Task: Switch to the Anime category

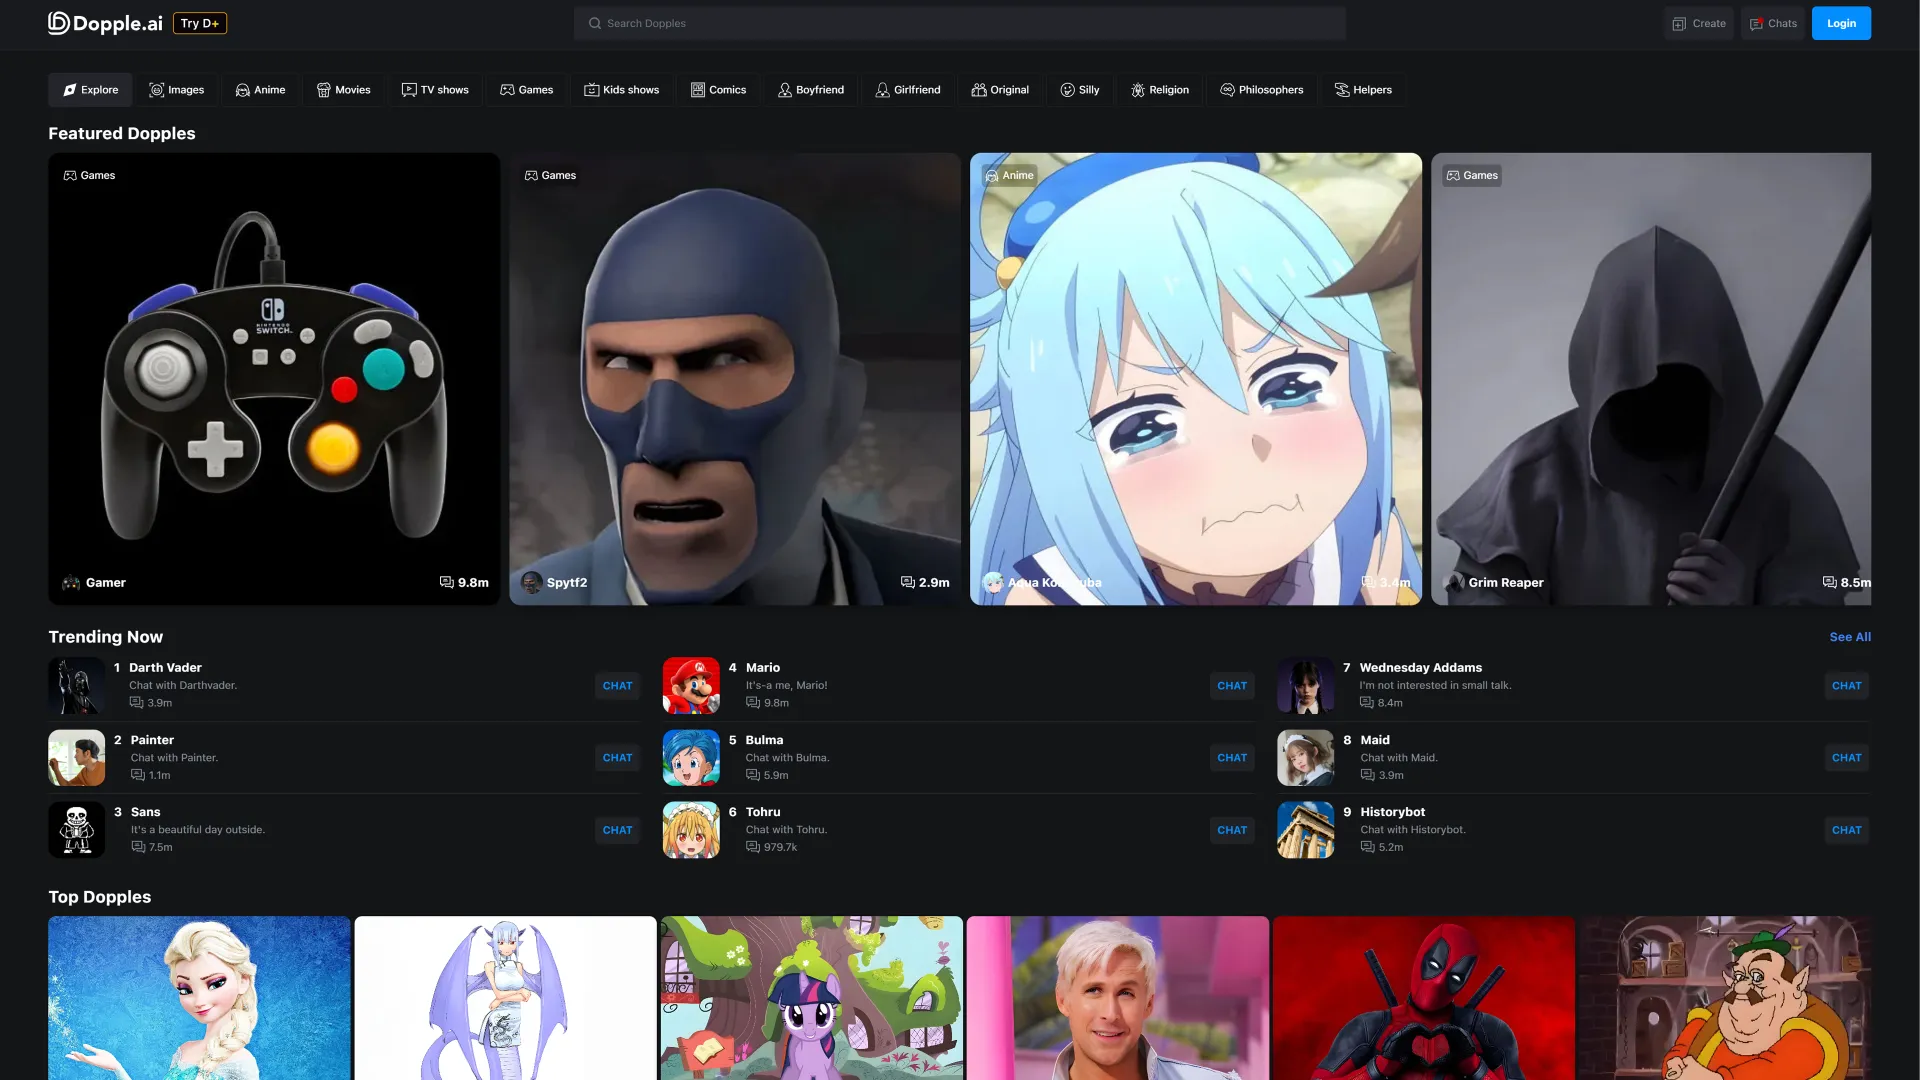Action: (x=260, y=90)
